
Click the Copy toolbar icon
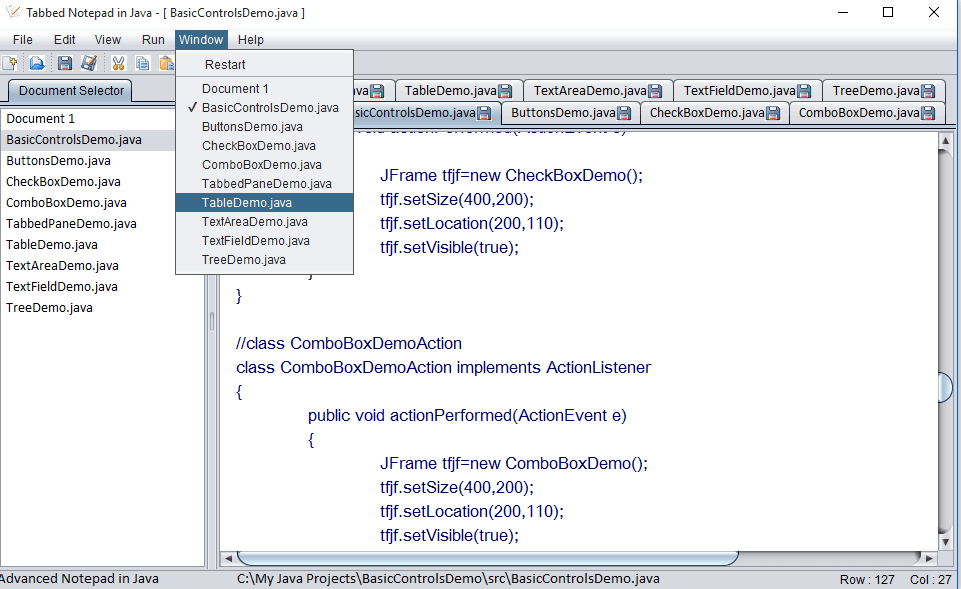pos(143,64)
